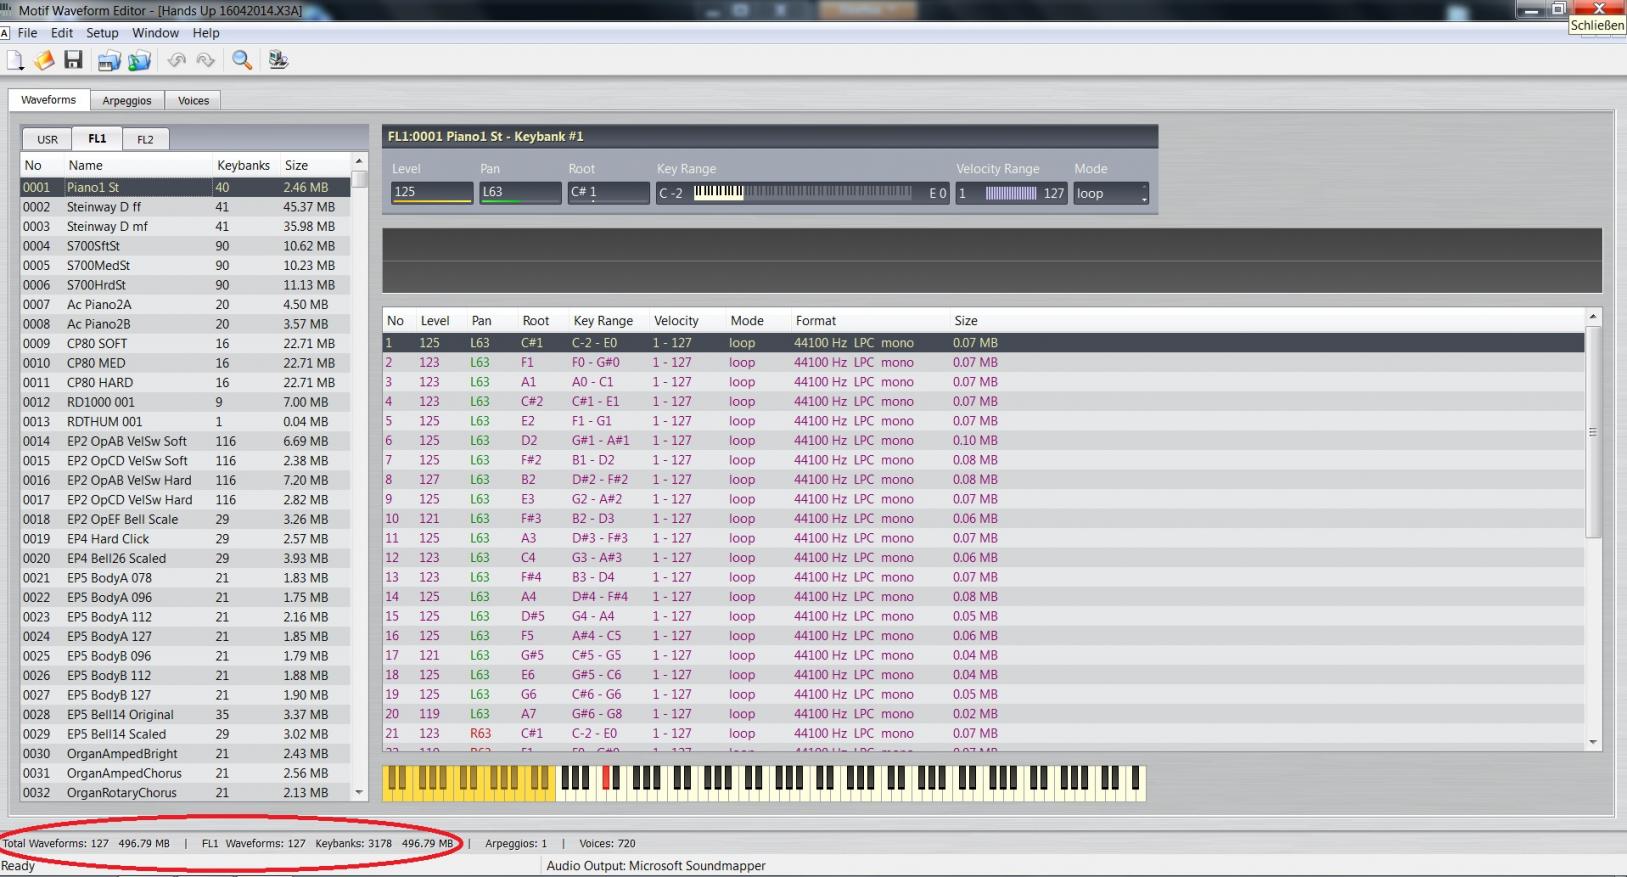Click the Redo arrow icon
The width and height of the screenshot is (1627, 877).
click(206, 61)
